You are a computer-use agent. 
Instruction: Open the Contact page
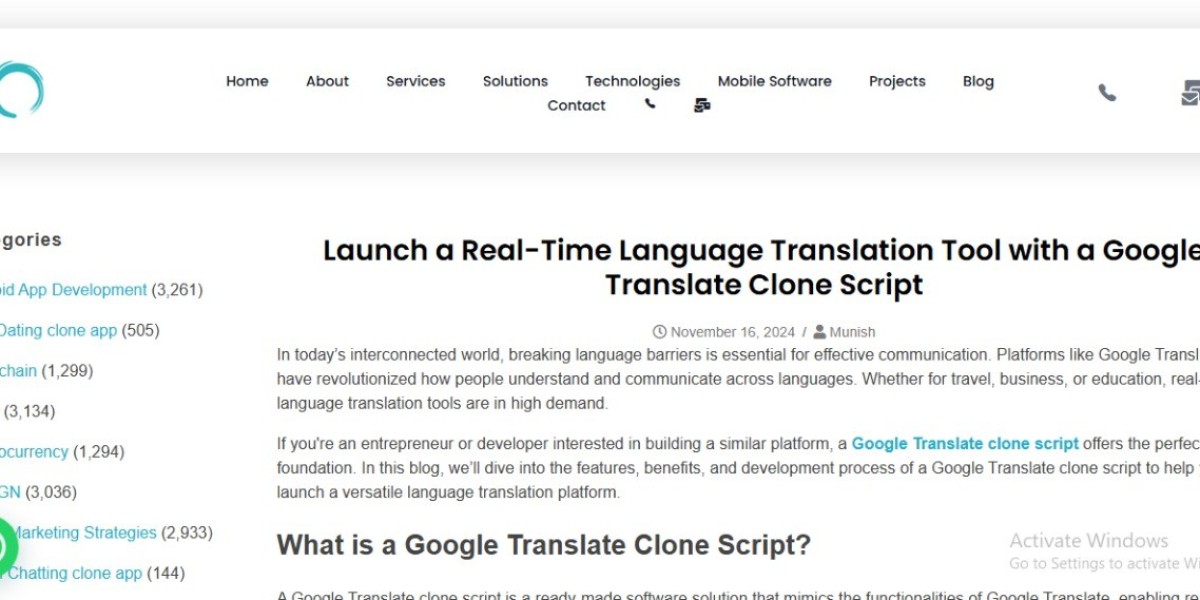[x=576, y=105]
